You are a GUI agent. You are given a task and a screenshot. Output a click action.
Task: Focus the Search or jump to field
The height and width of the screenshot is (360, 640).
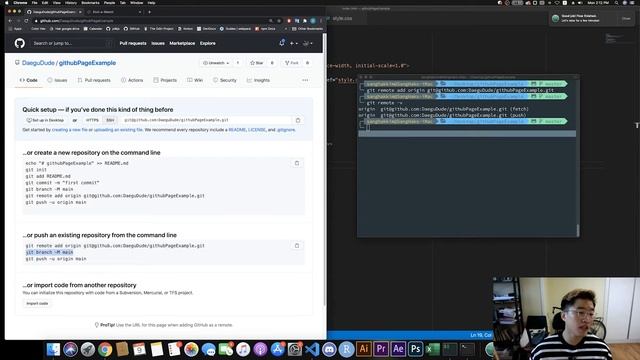(x=73, y=43)
